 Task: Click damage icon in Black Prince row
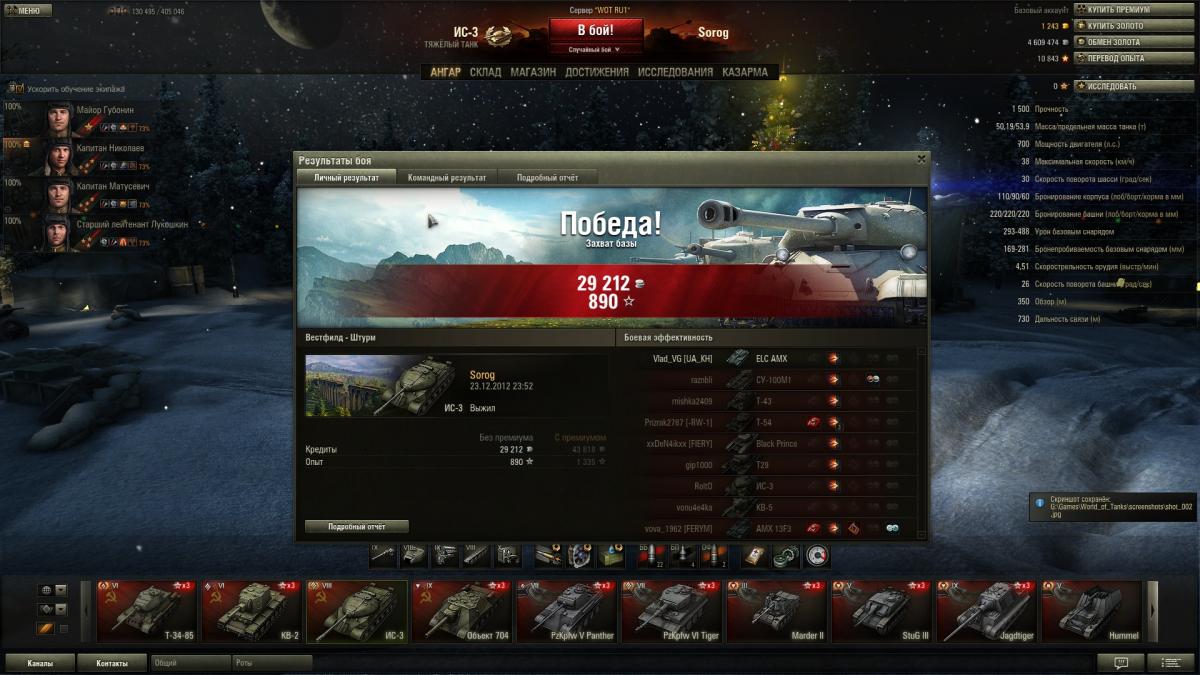click(833, 443)
